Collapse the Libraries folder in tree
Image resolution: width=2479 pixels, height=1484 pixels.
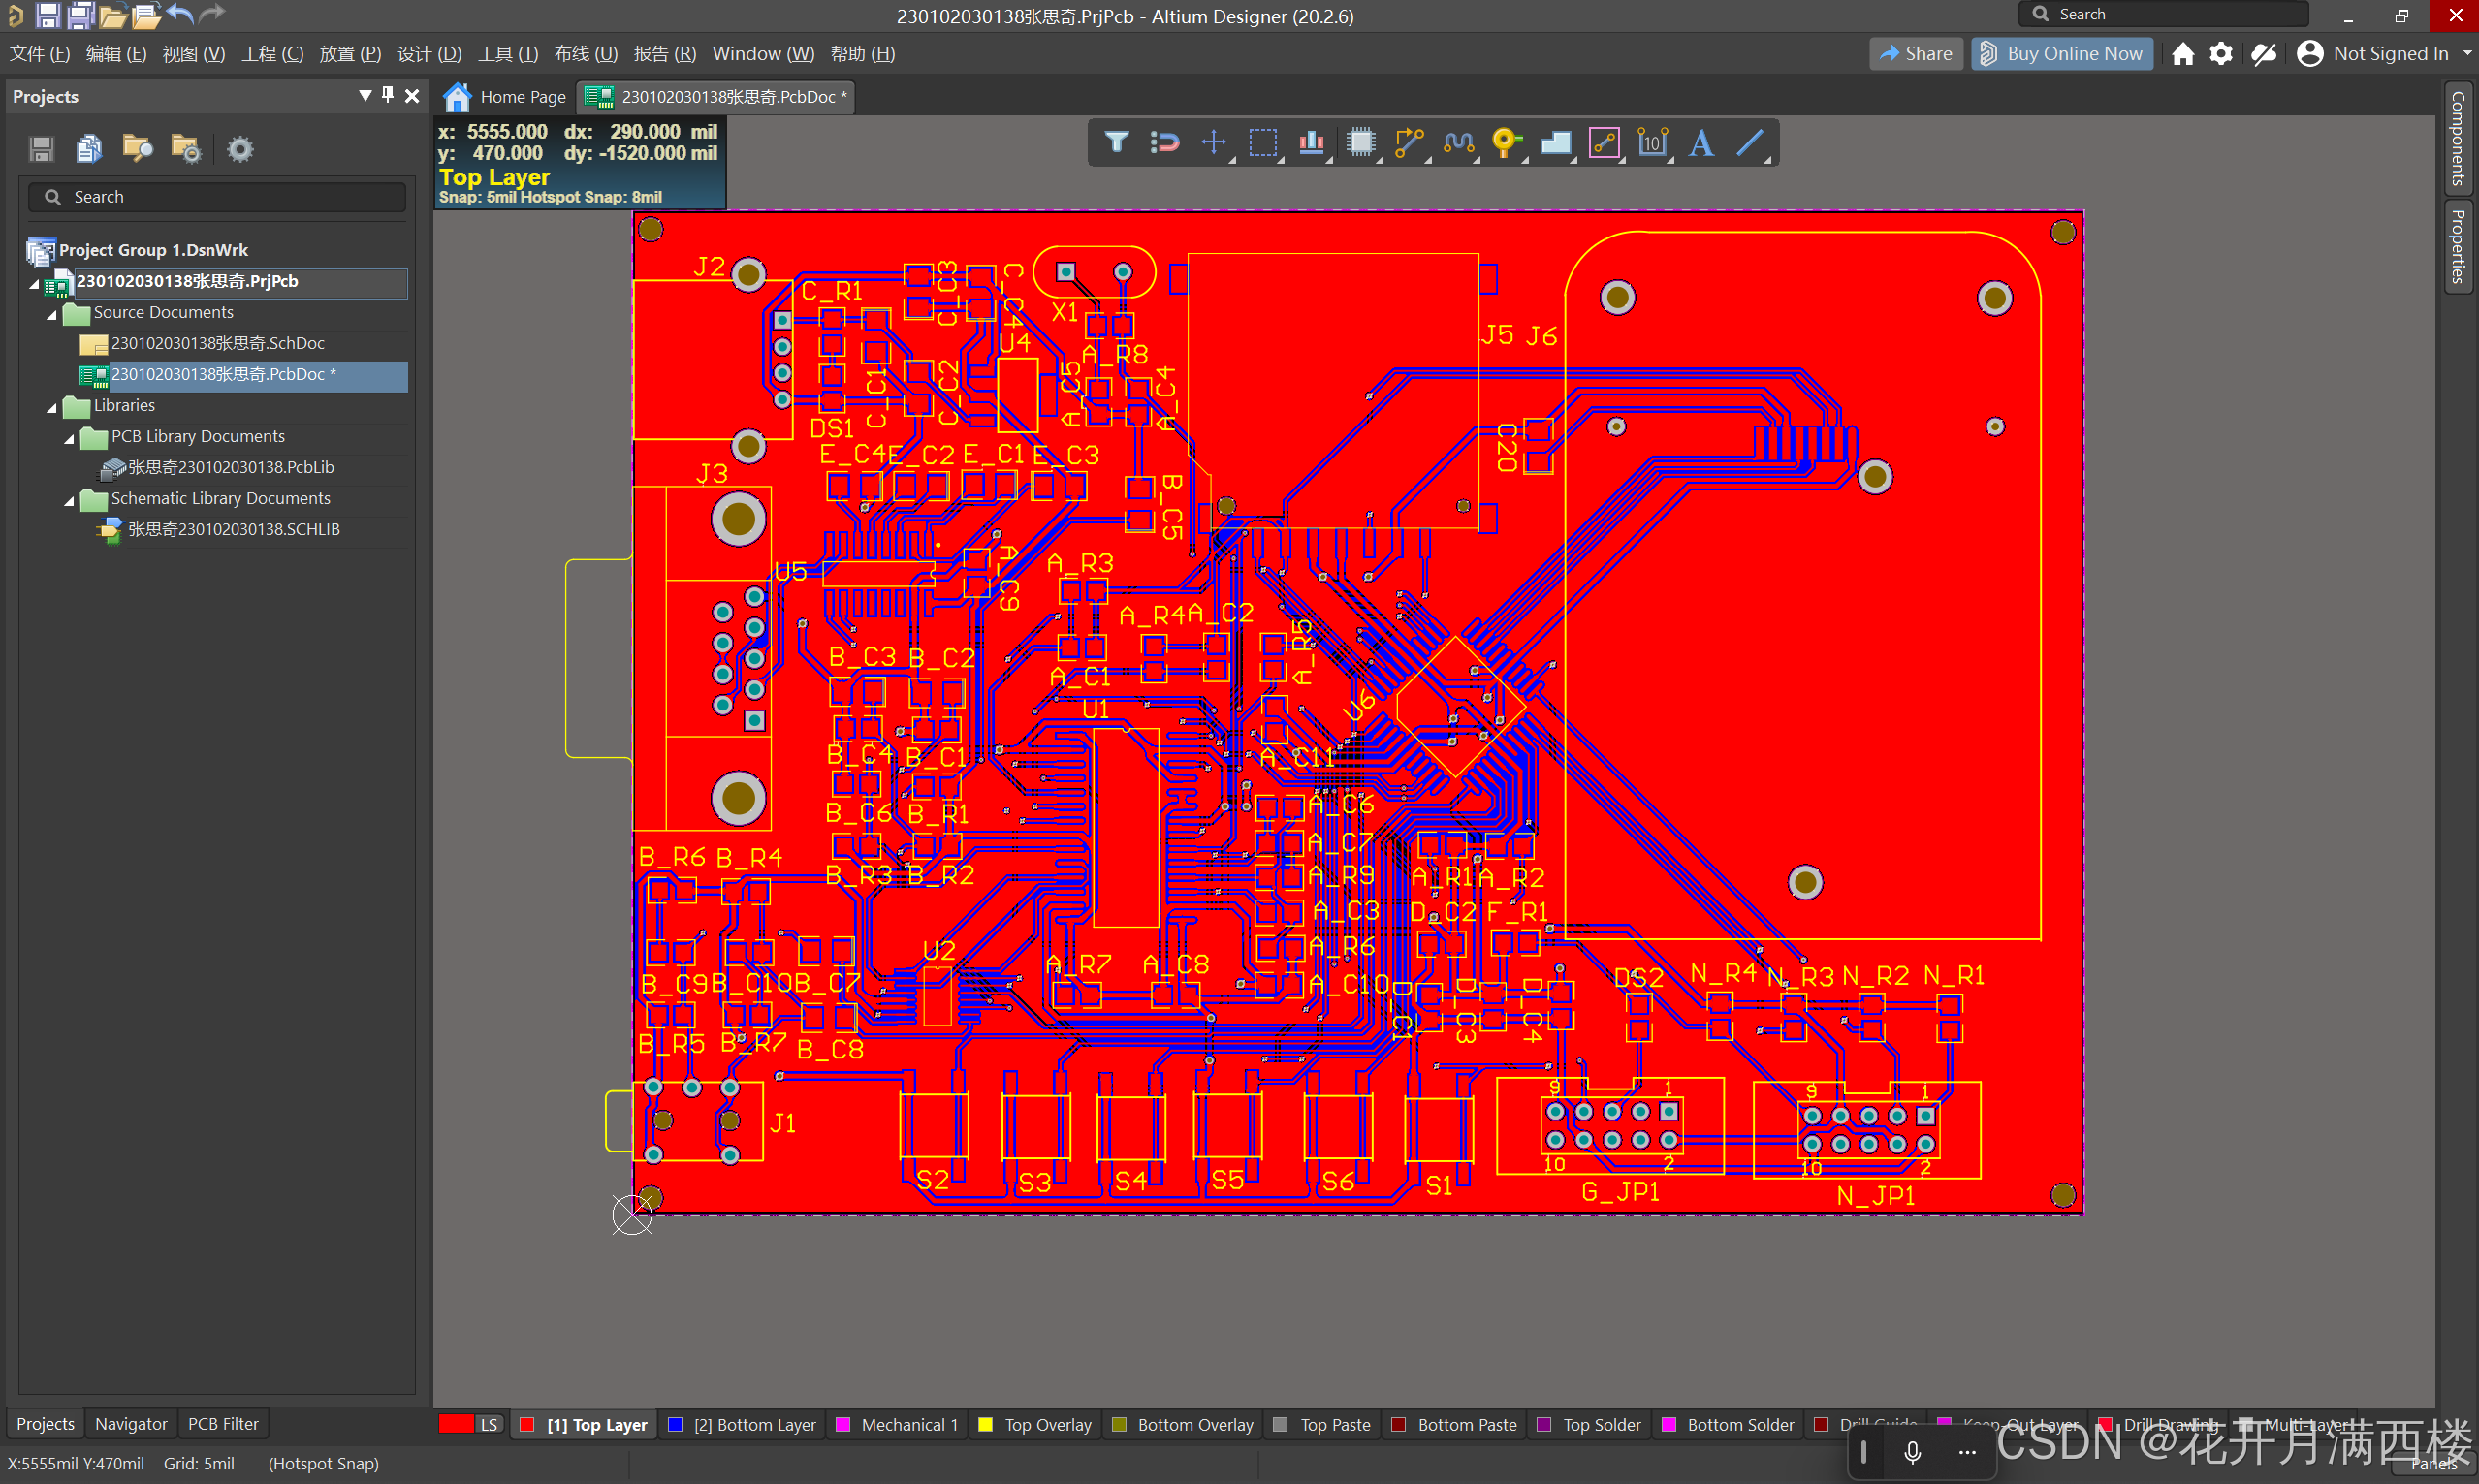52,407
